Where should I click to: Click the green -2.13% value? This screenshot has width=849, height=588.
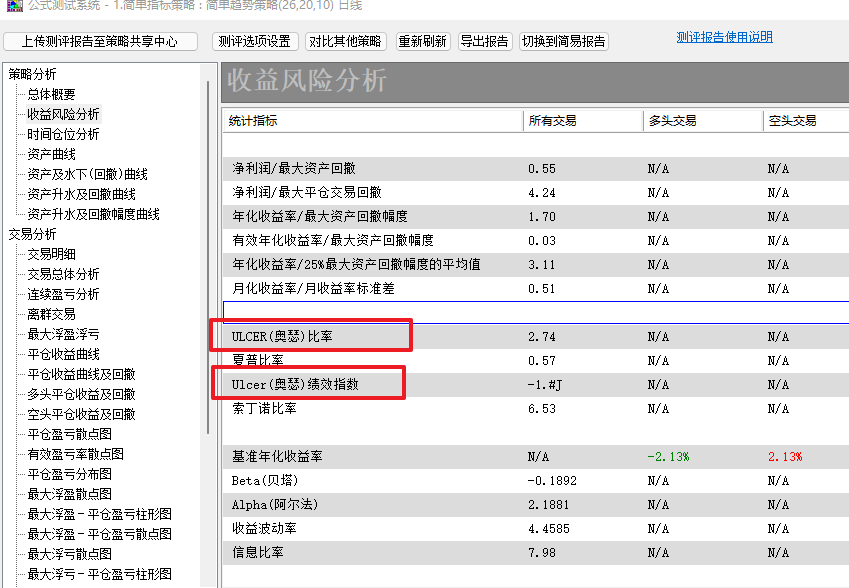click(x=669, y=457)
